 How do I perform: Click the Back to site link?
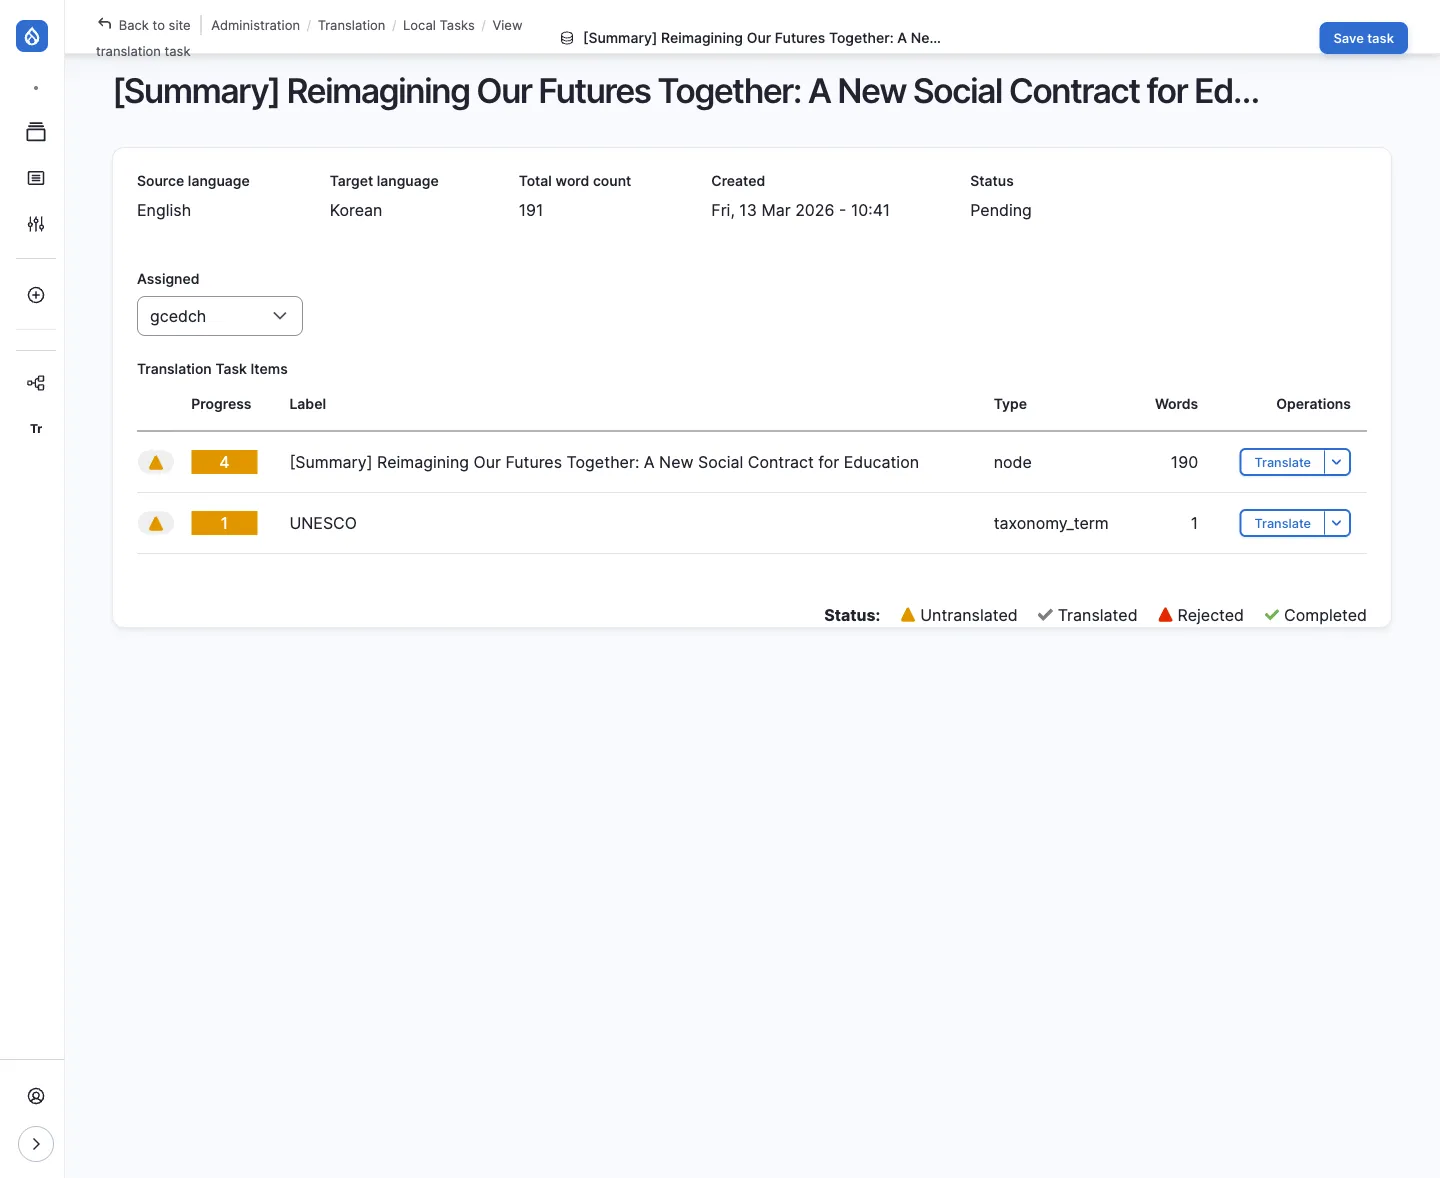[144, 25]
